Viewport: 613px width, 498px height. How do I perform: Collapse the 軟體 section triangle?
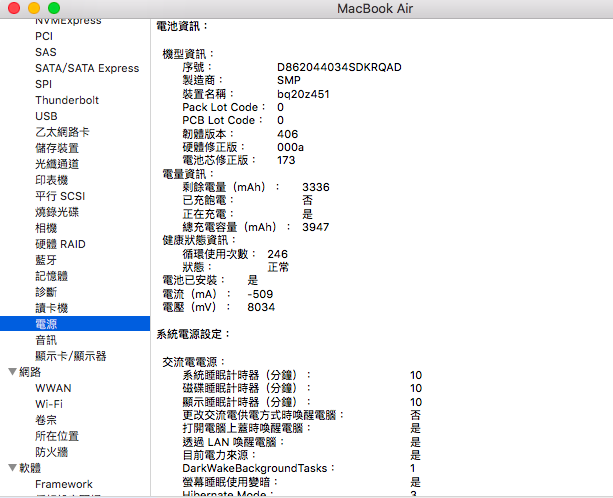click(x=13, y=468)
